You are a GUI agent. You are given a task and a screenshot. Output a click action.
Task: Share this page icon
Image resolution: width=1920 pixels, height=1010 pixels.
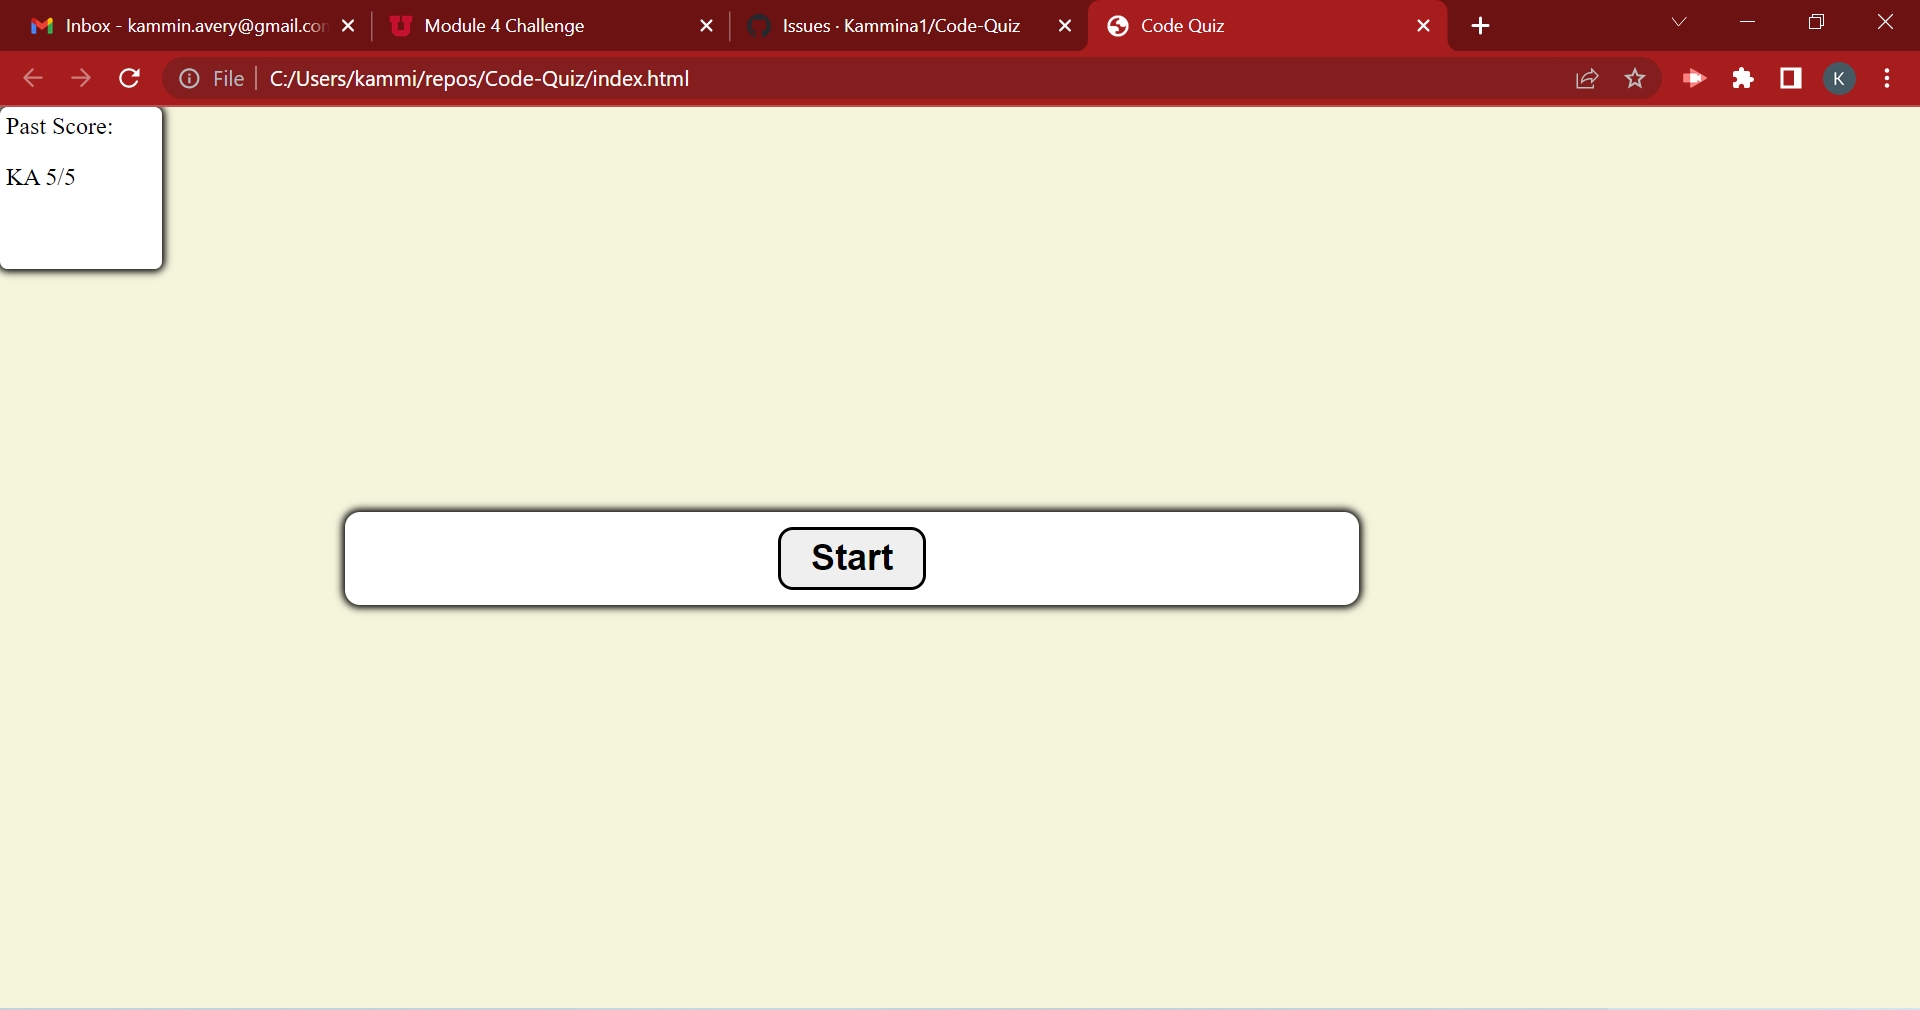(x=1588, y=79)
